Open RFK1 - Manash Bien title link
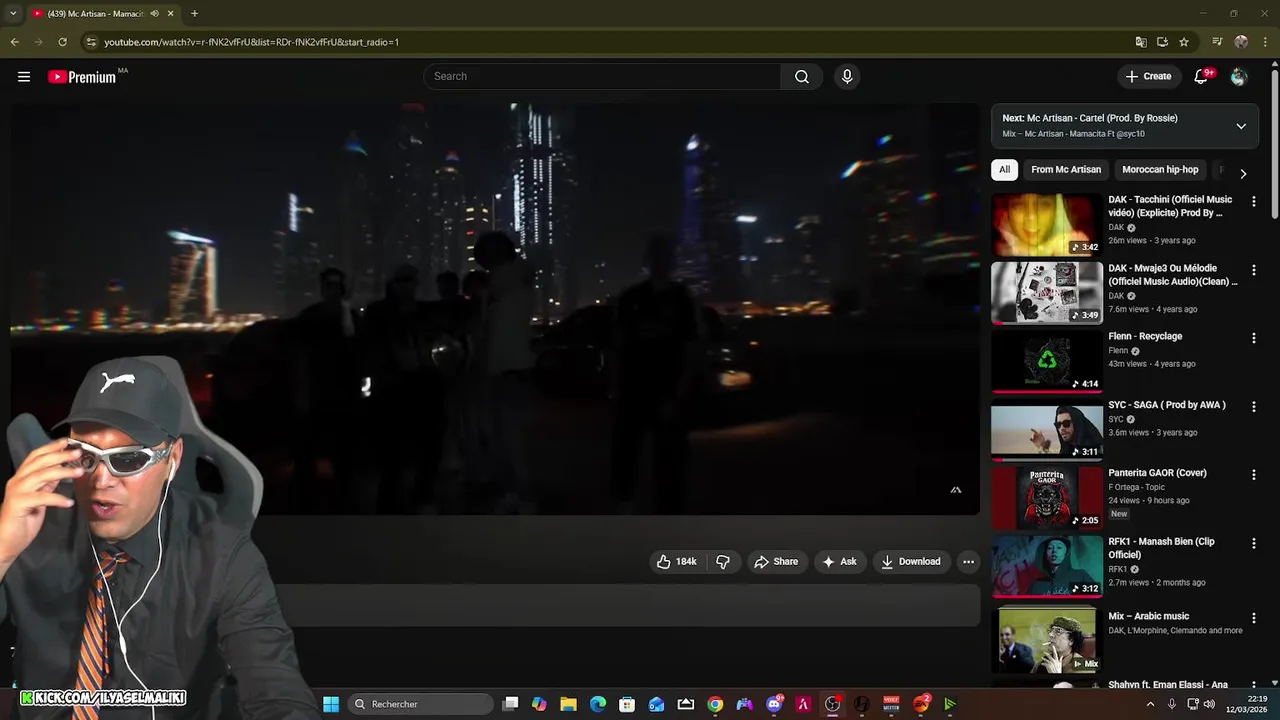The height and width of the screenshot is (720, 1280). coord(1161,548)
